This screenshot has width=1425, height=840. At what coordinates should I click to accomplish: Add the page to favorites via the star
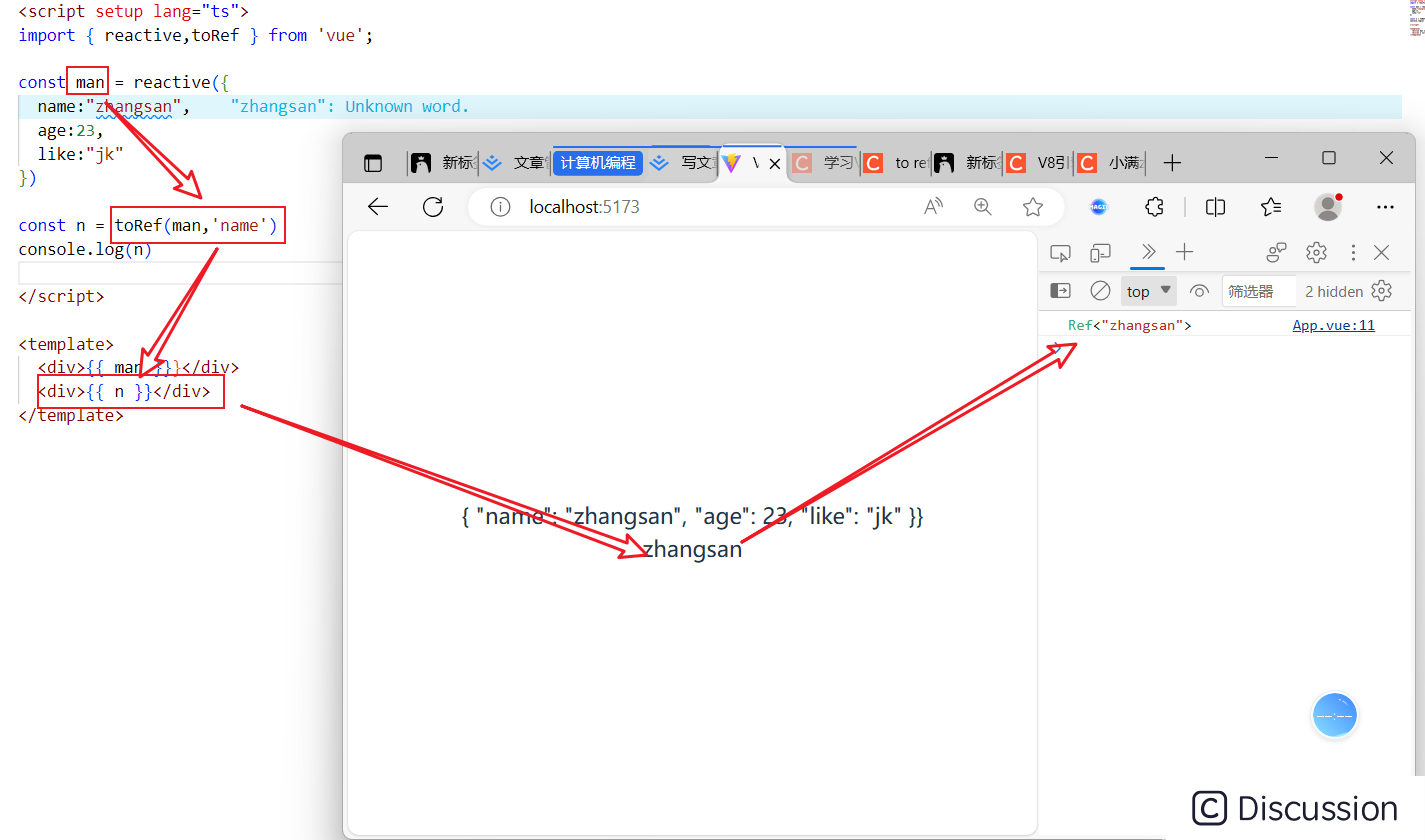pos(1032,206)
